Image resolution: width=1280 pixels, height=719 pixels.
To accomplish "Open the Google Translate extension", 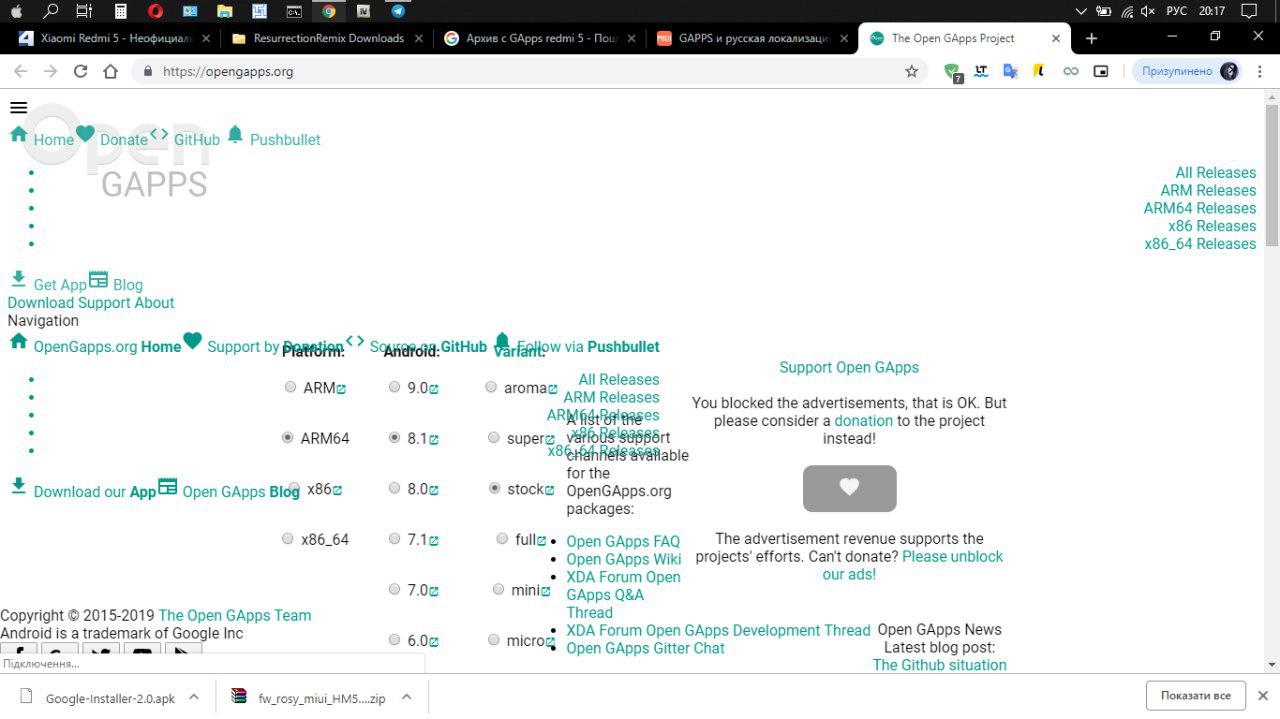I will pos(1010,71).
